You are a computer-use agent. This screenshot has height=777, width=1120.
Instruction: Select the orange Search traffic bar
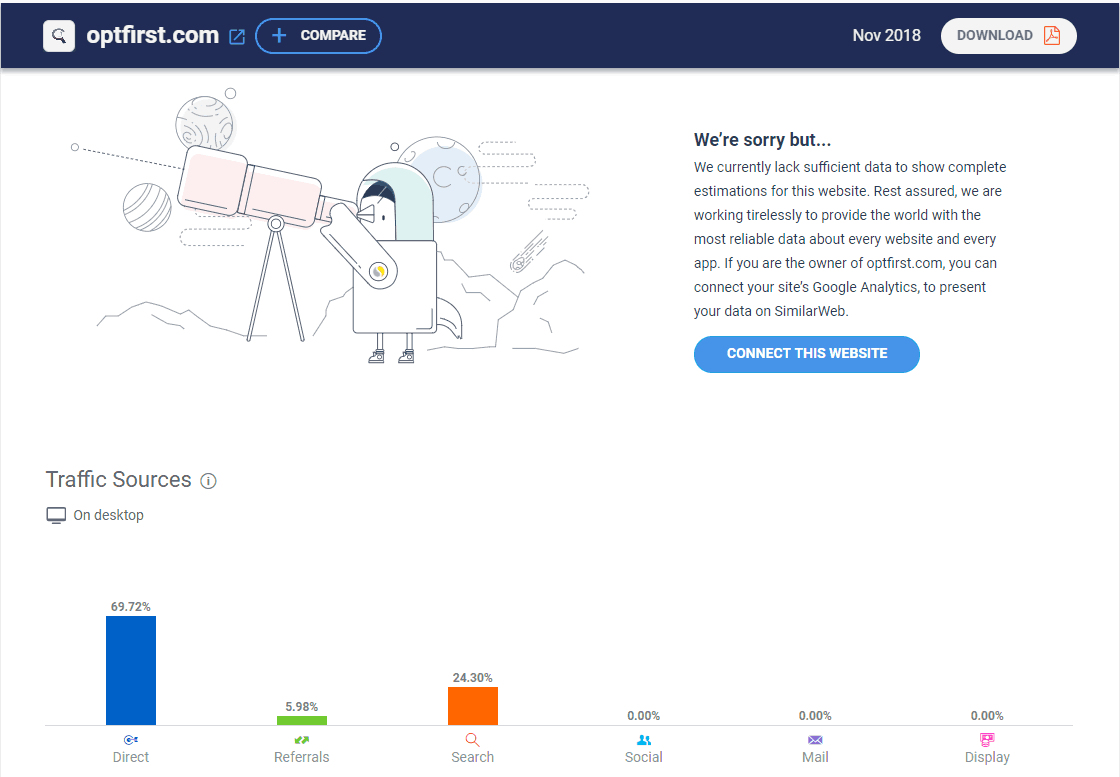pyautogui.click(x=472, y=705)
